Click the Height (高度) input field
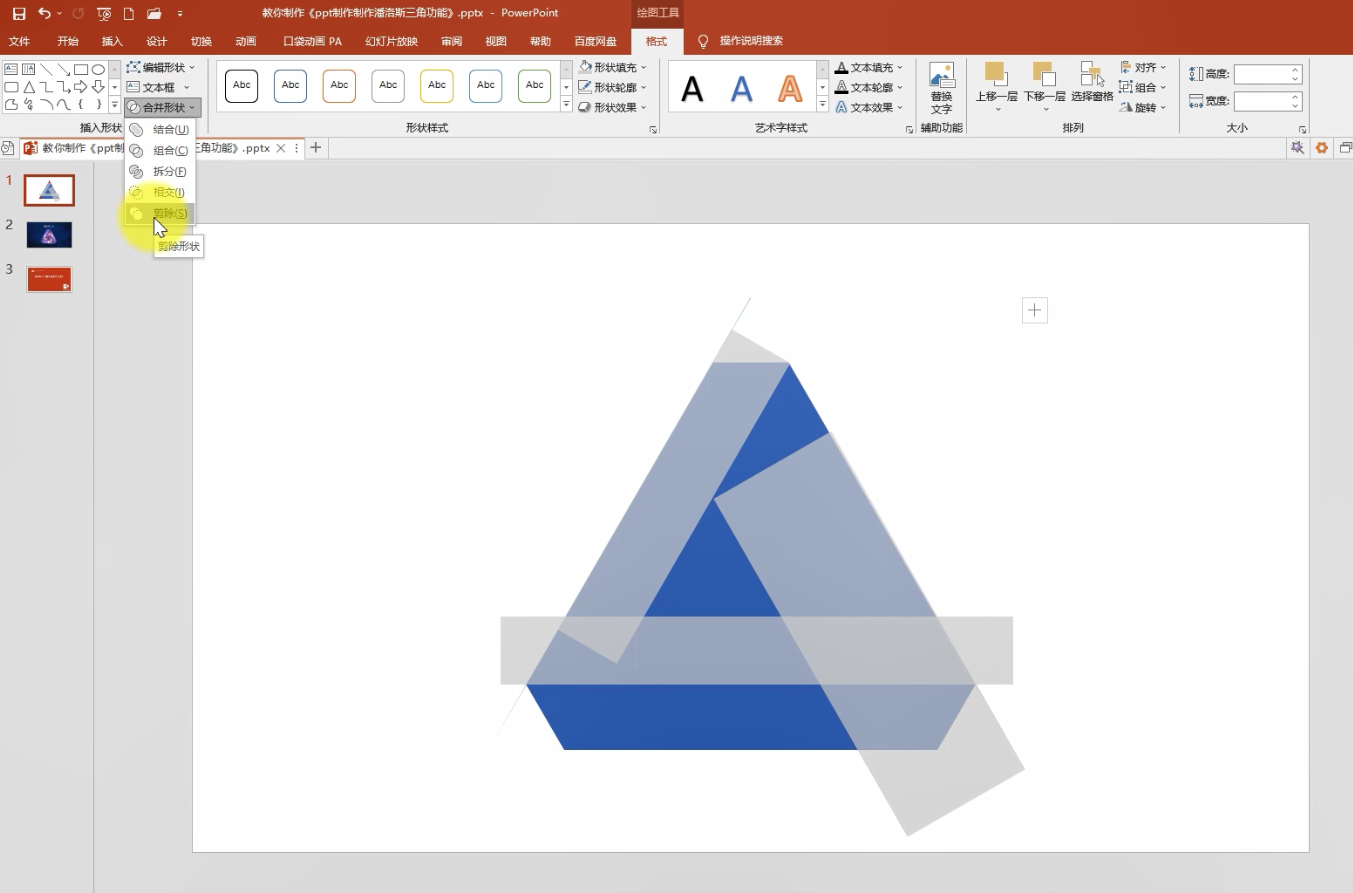Screen dimensions: 1353x893 [1268, 74]
